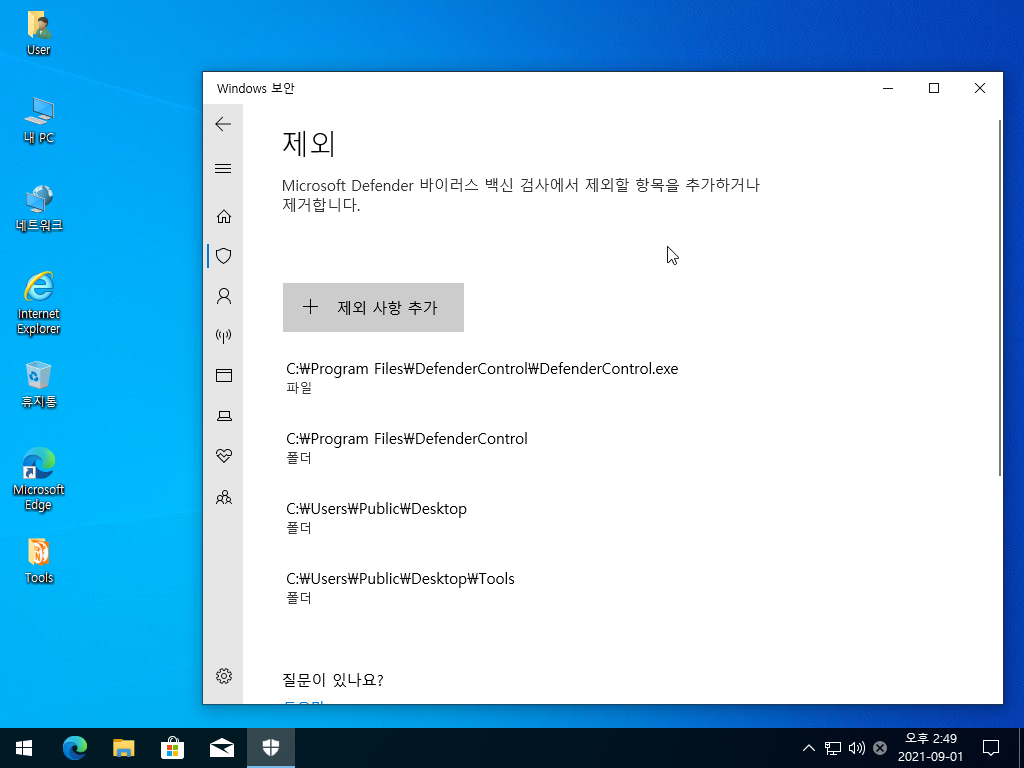This screenshot has width=1024, height=768.
Task: Select the Tools folder desktop icon
Action: pyautogui.click(x=39, y=561)
